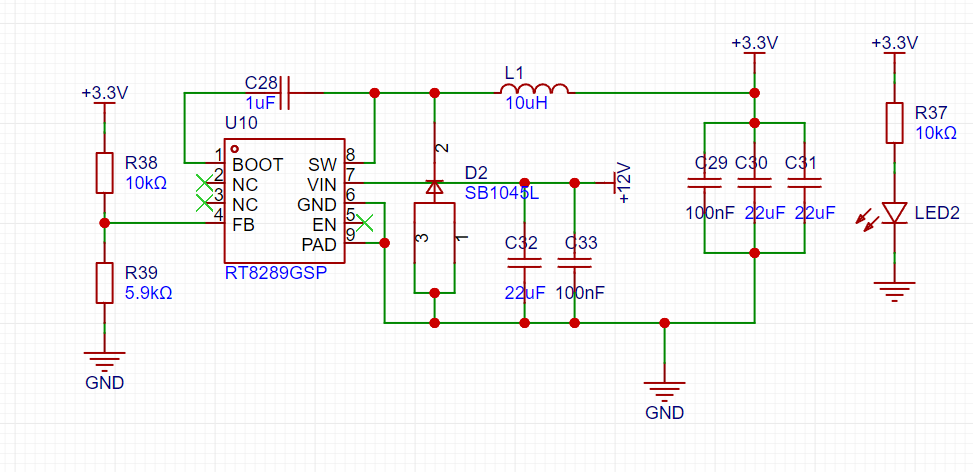Select capacitor C33 symbol

click(575, 263)
